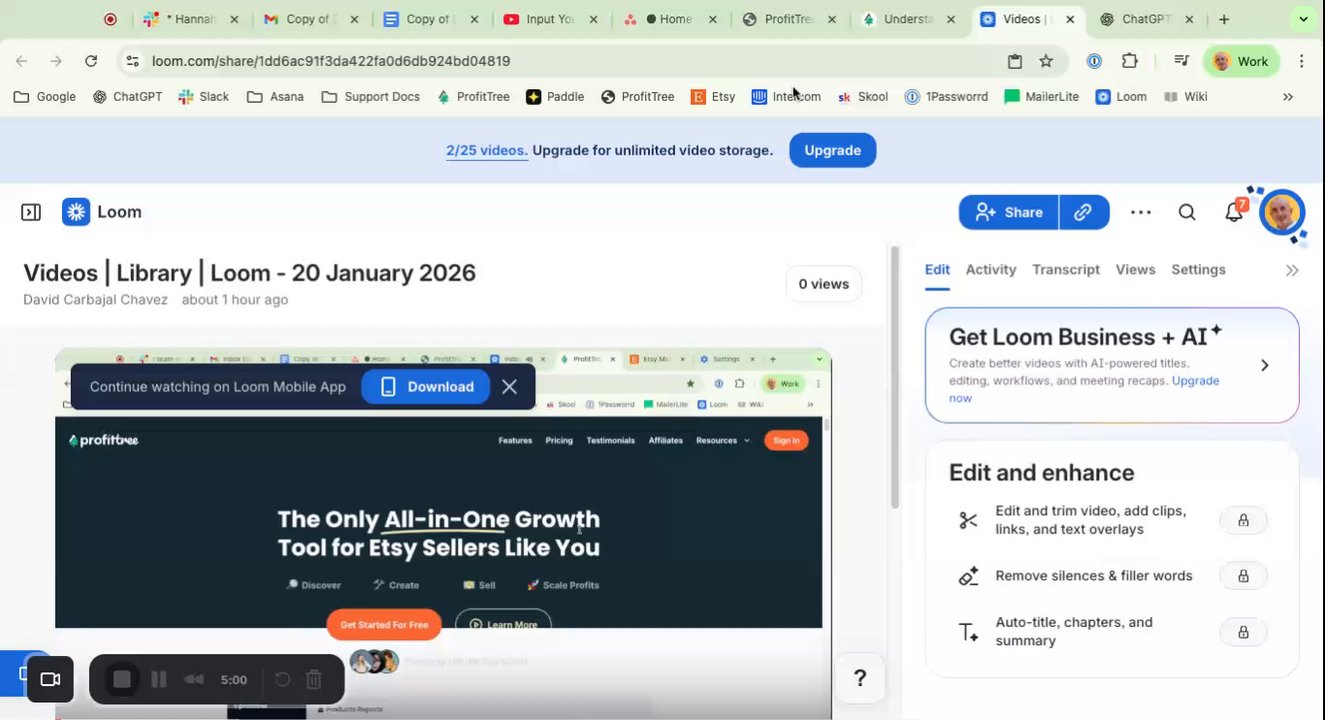Open the user profile avatar menu
1325x720 pixels.
pos(1282,212)
